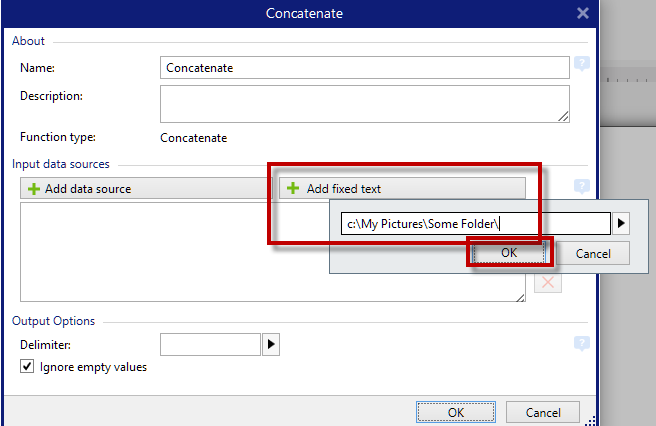
Task: Click the red X delete data source icon
Action: click(x=548, y=283)
